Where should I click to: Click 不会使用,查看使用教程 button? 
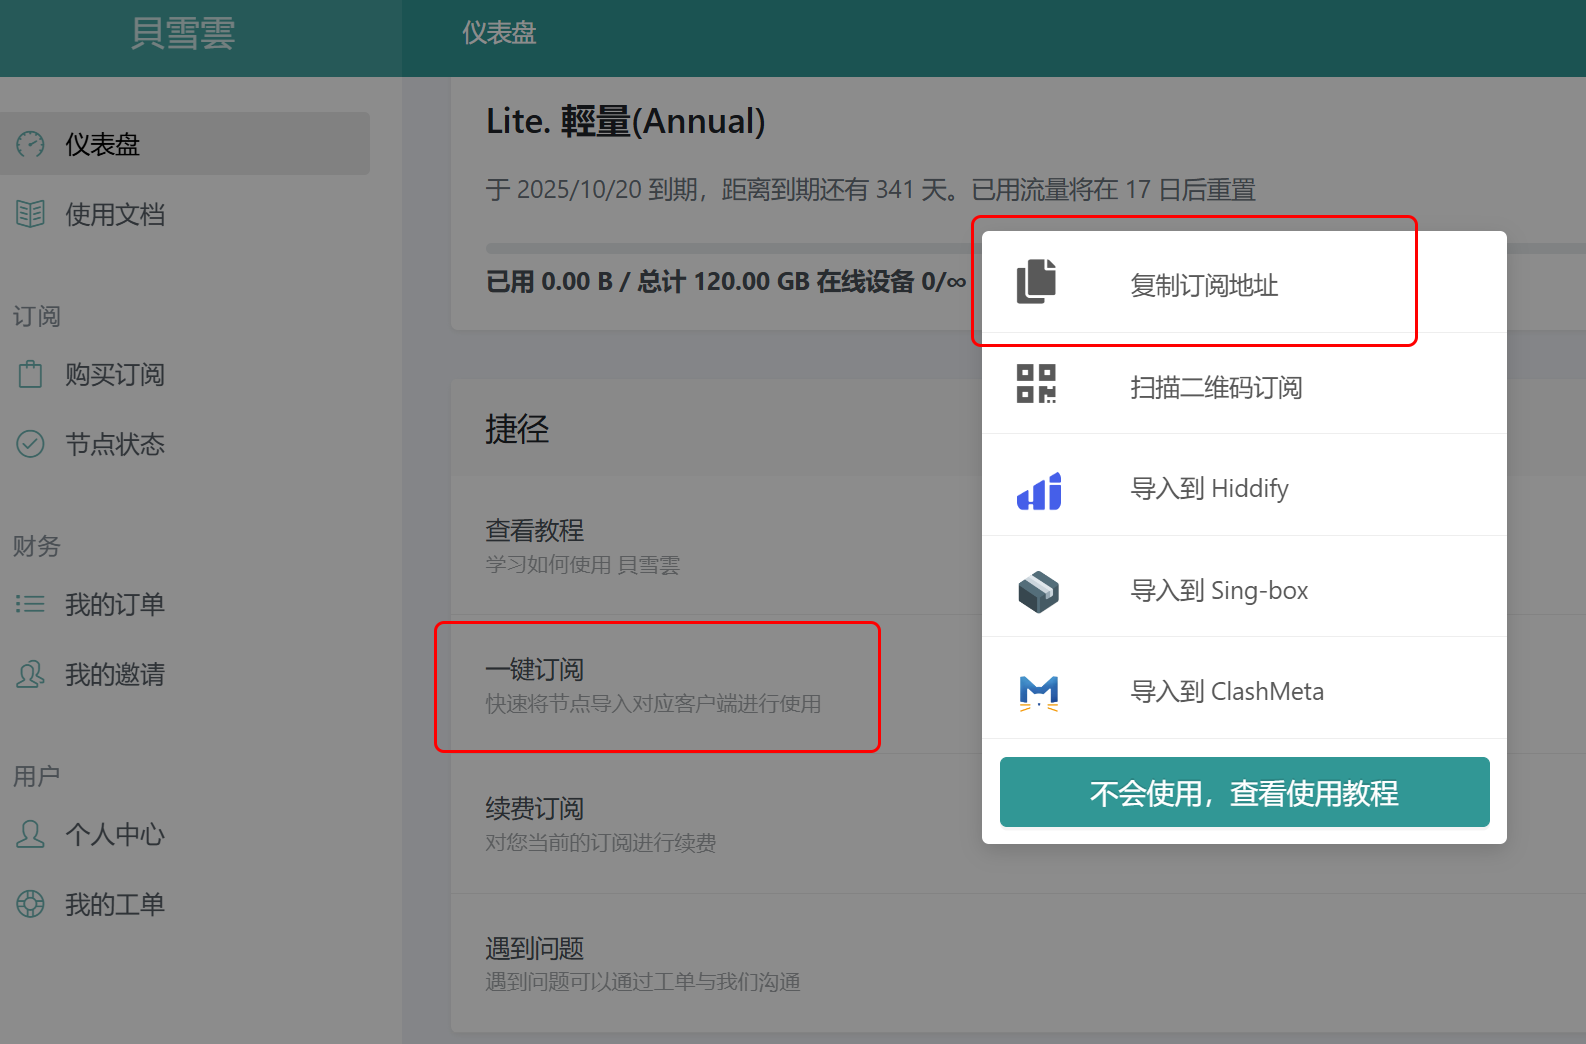point(1244,792)
